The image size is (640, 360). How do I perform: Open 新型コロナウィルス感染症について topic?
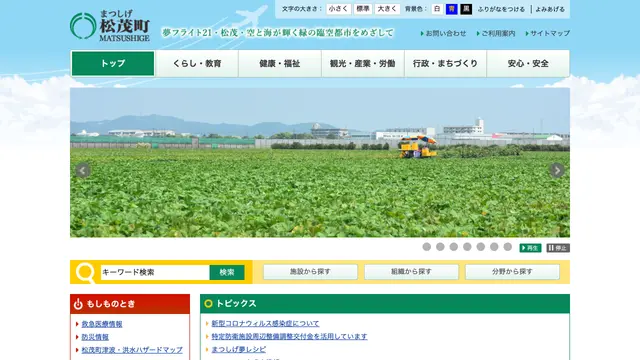coord(265,323)
